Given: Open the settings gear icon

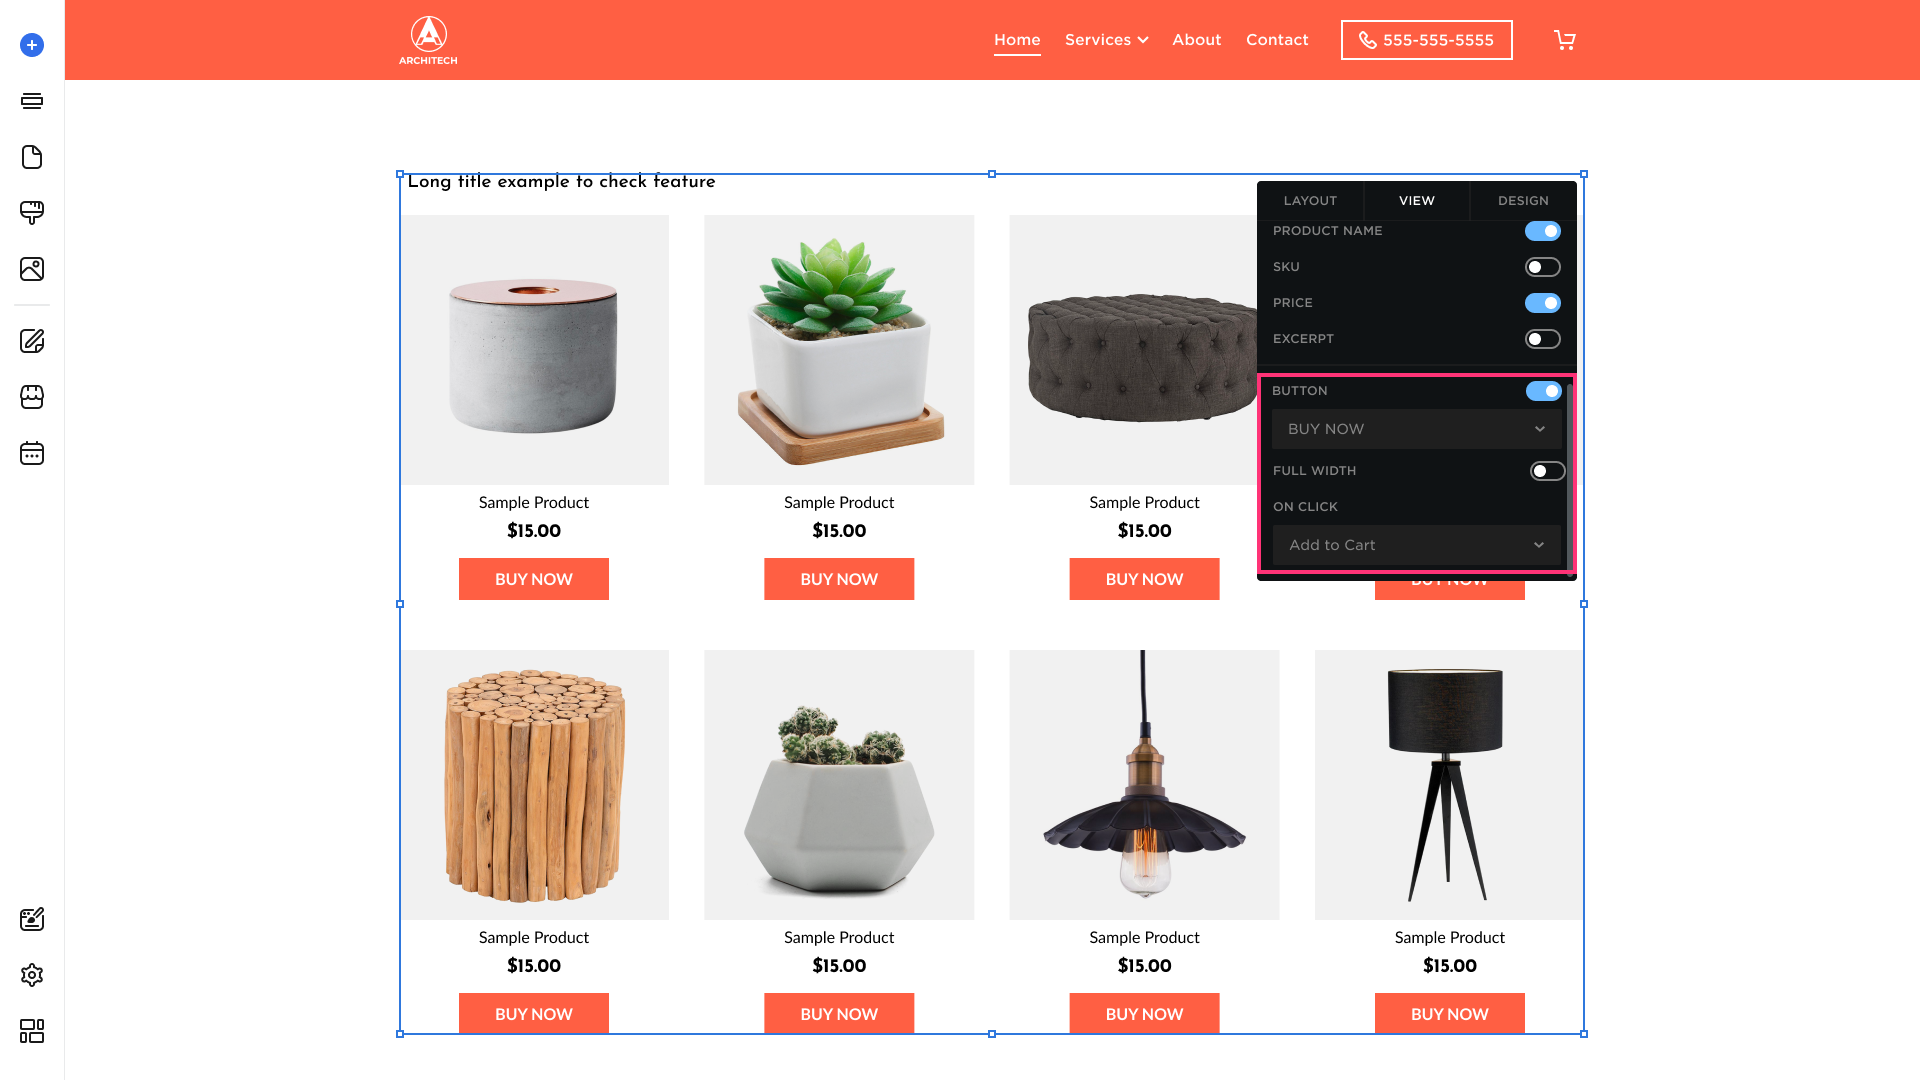Looking at the screenshot, I should point(32,975).
